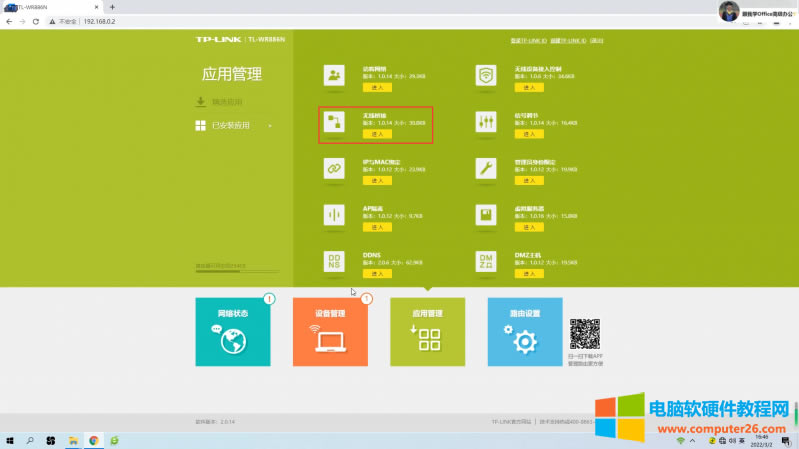
Task: Click the wrench icon for admin restriction
Action: click(x=486, y=168)
